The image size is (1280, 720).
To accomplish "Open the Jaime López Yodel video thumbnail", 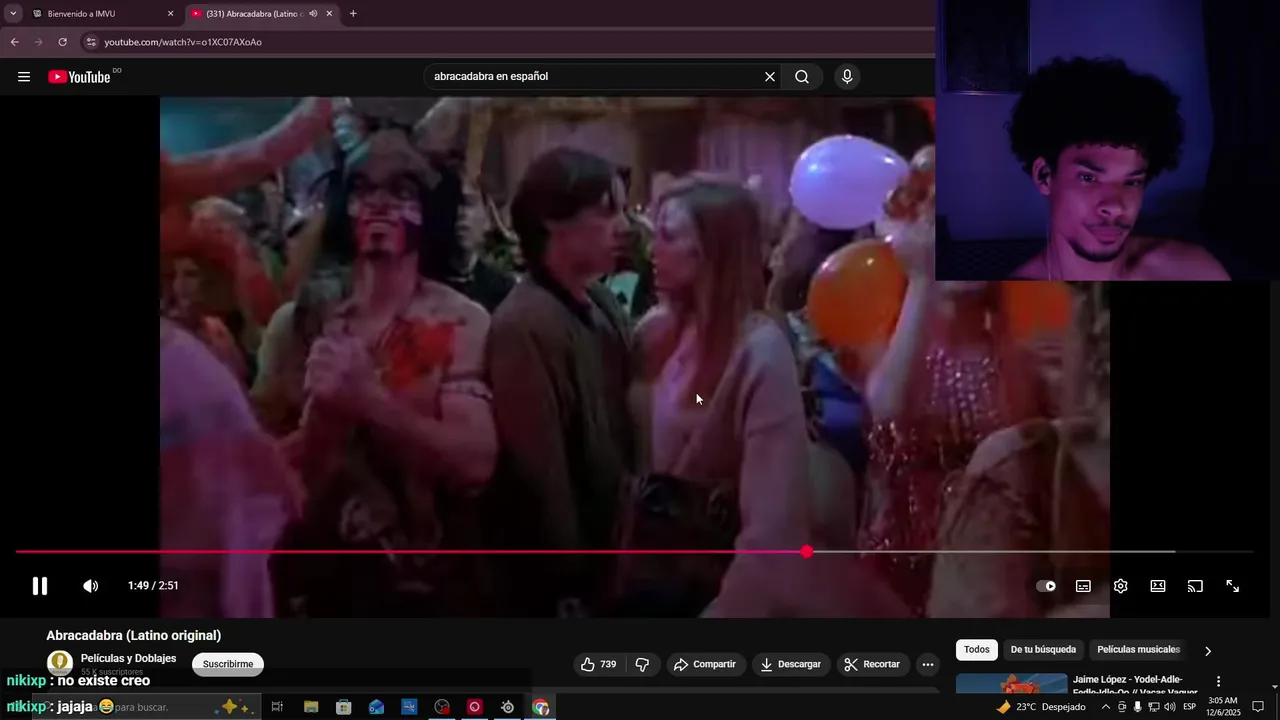I will pos(1012,685).
